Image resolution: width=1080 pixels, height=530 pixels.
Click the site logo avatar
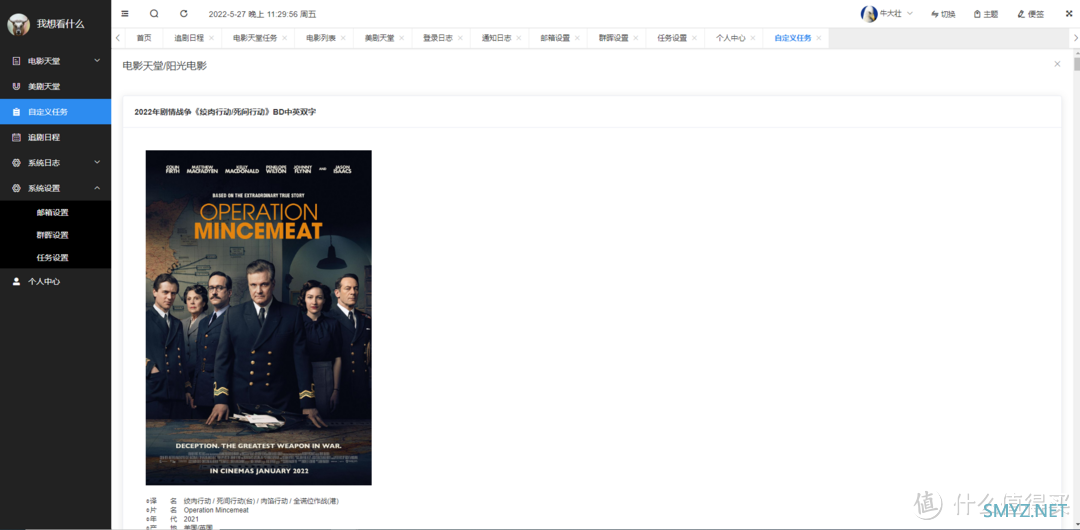tap(18, 24)
